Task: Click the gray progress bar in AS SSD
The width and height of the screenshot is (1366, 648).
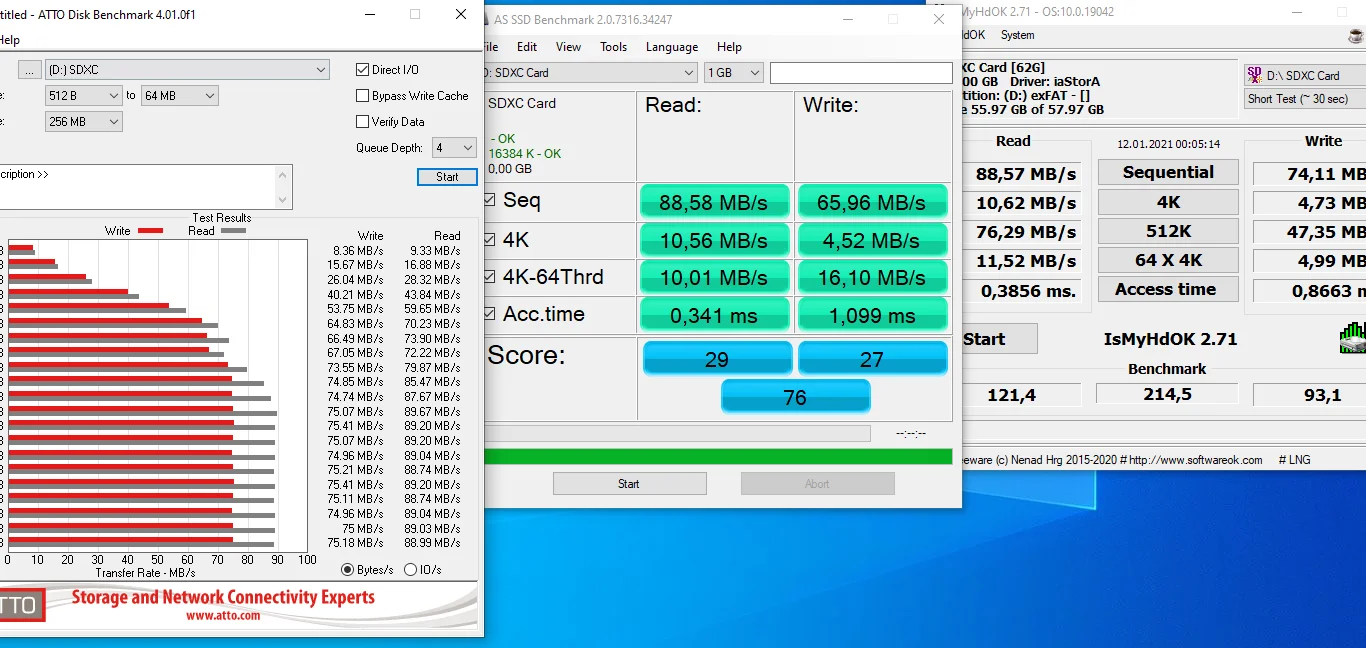Action: point(676,434)
